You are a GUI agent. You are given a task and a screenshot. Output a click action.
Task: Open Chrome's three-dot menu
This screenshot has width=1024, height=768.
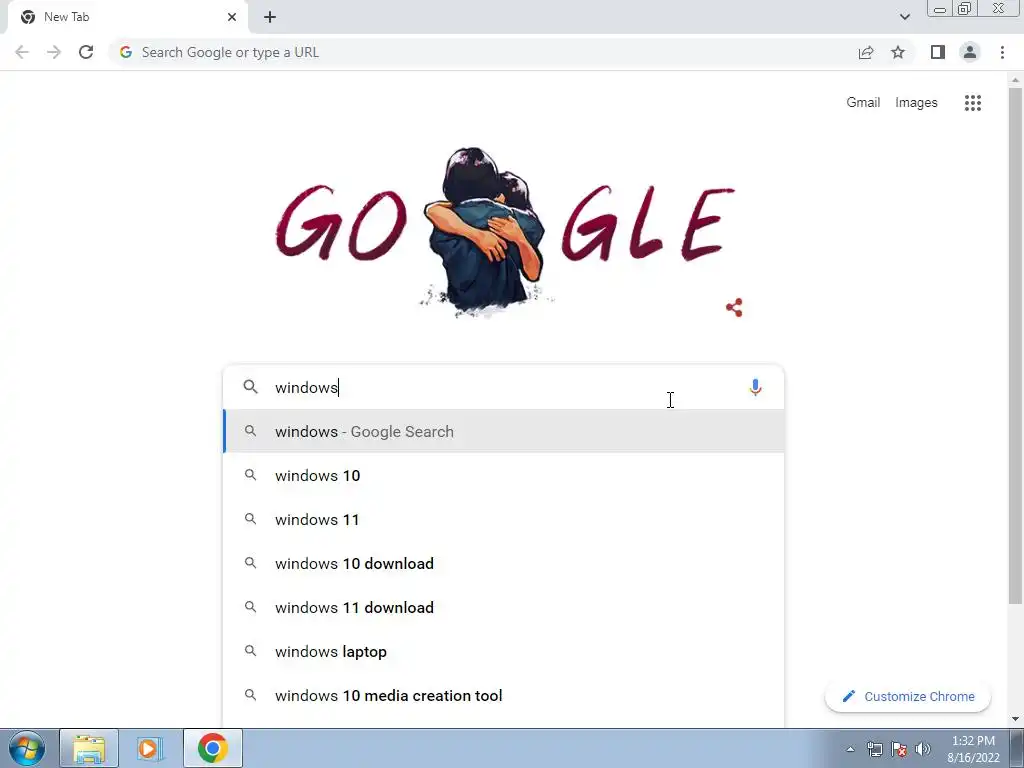tap(1002, 52)
